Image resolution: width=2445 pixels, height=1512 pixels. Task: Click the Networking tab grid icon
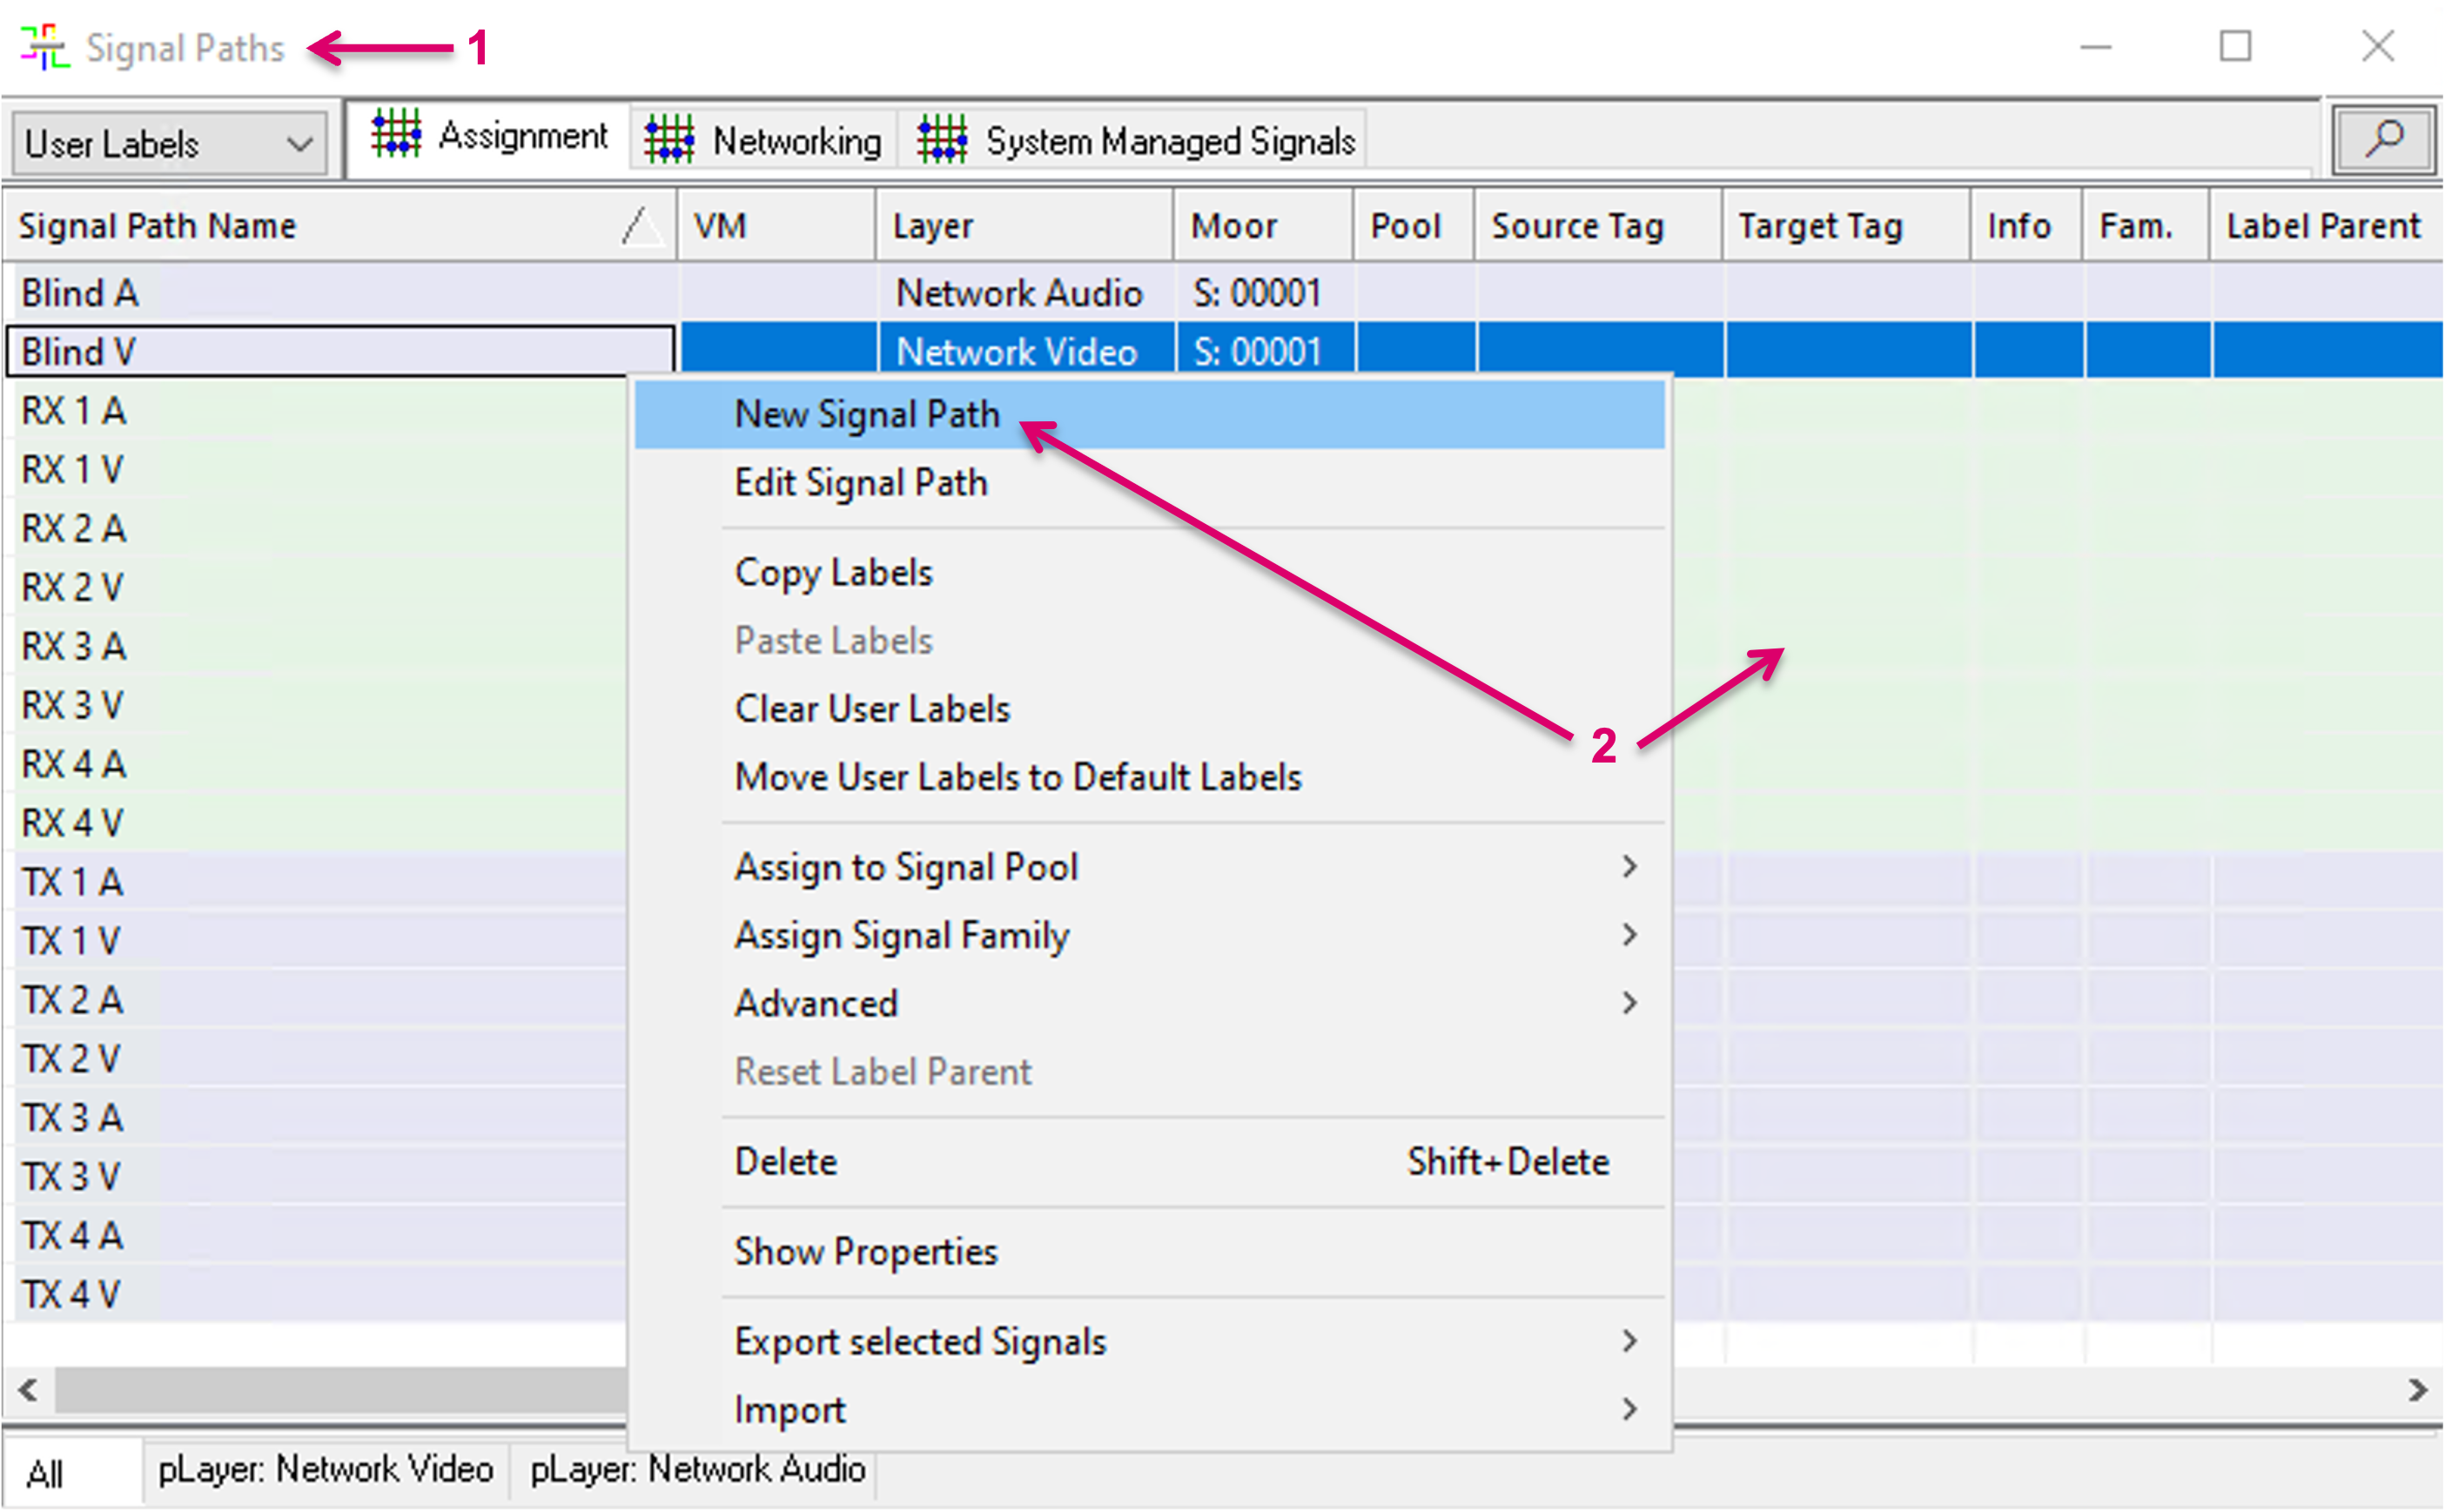669,139
